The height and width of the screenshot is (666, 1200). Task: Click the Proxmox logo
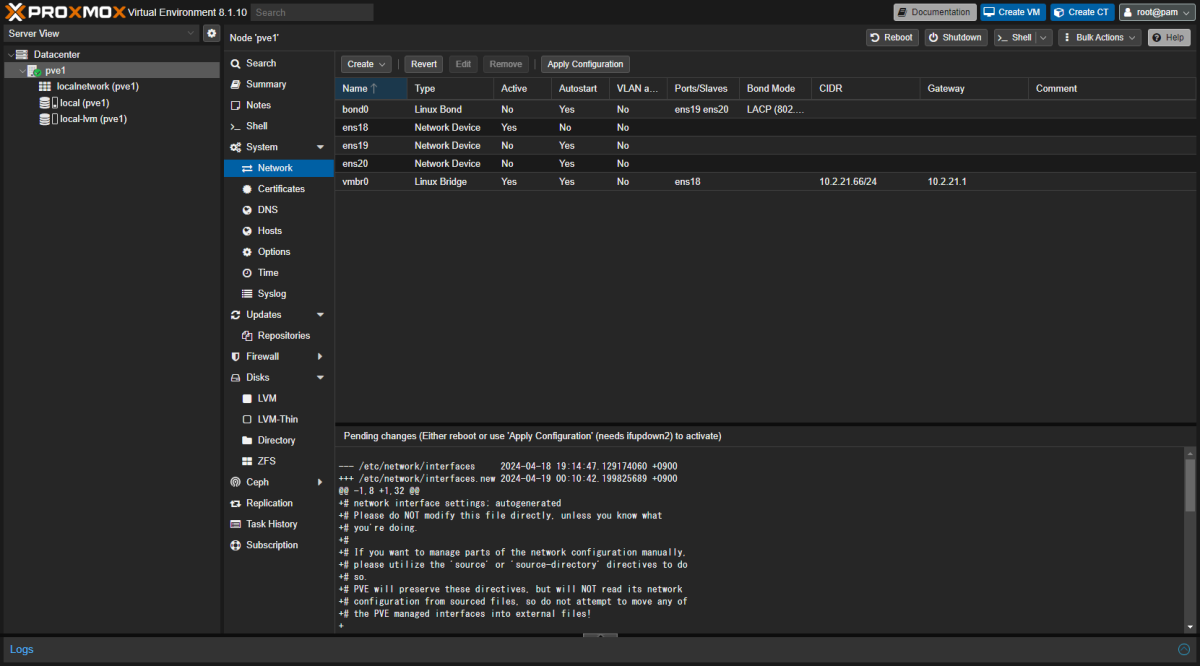point(65,12)
